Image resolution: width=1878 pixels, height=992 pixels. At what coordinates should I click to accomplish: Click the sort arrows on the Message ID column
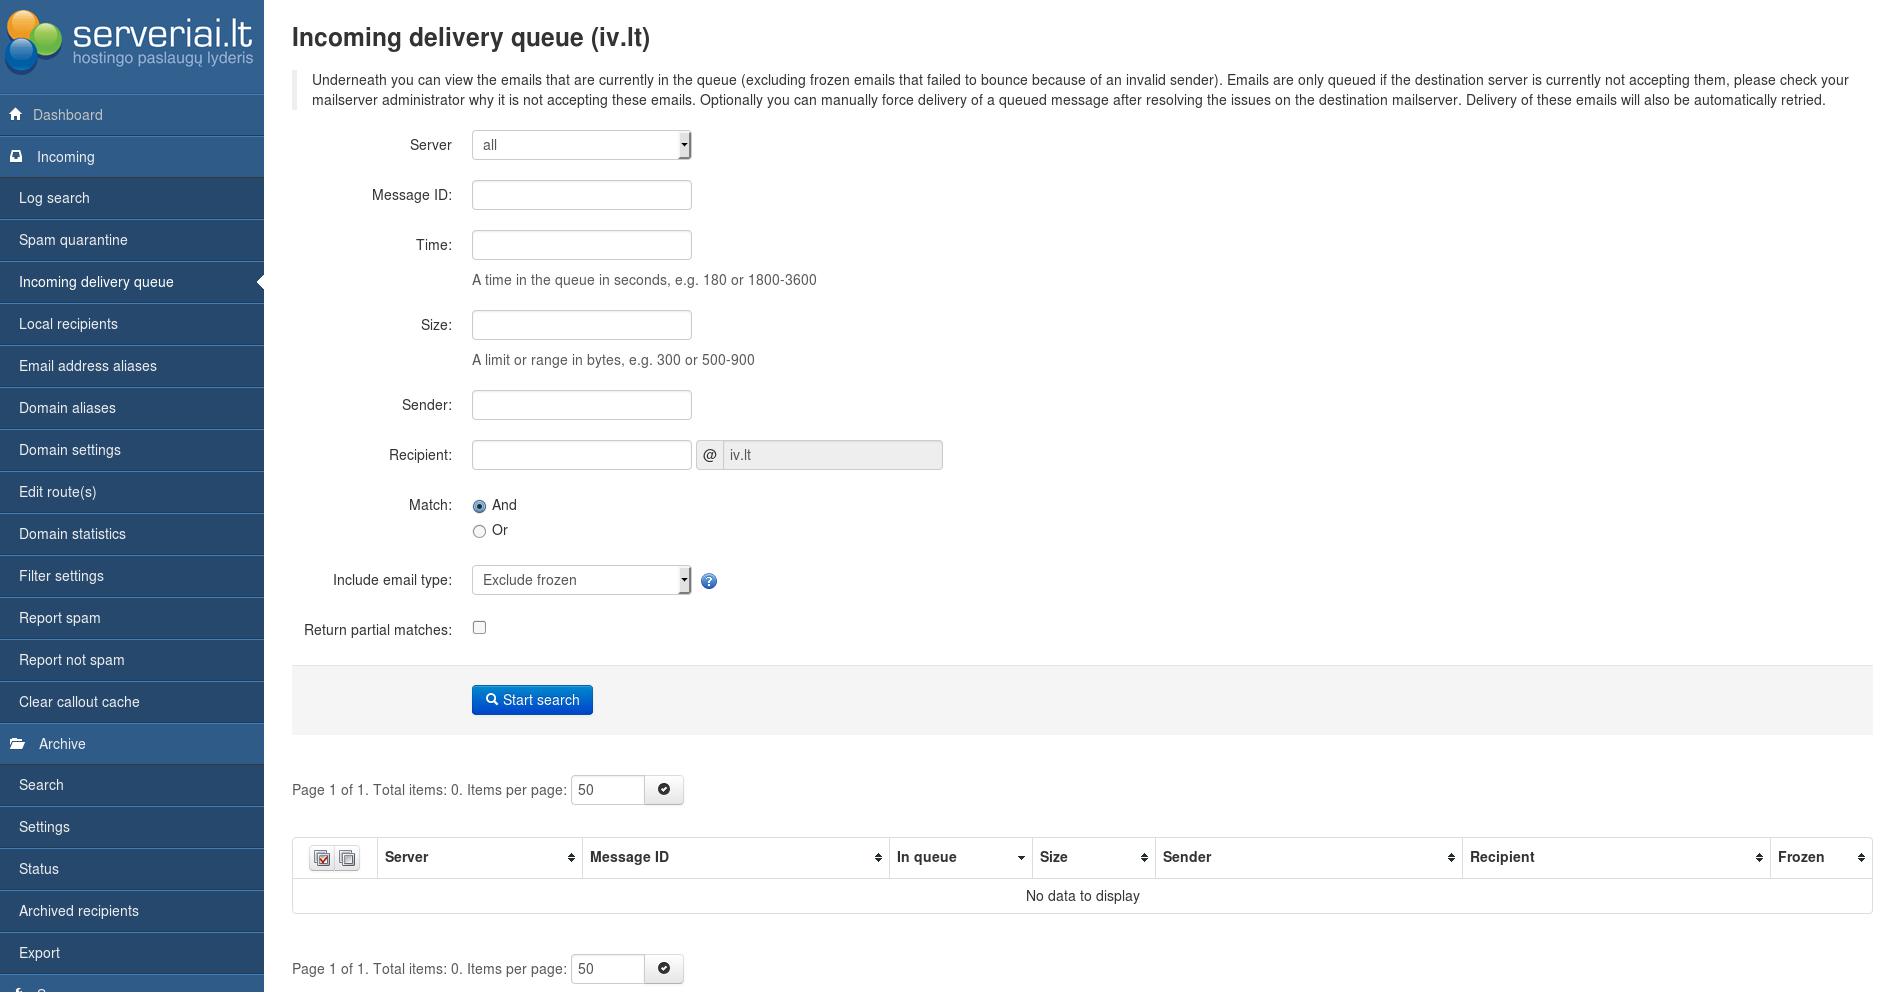pyautogui.click(x=878, y=858)
